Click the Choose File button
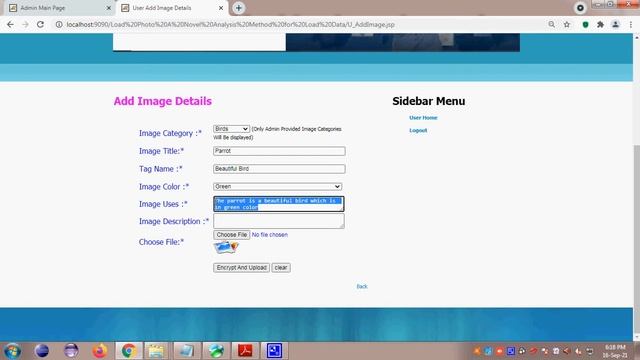Image resolution: width=640 pixels, height=360 pixels. tap(231, 235)
